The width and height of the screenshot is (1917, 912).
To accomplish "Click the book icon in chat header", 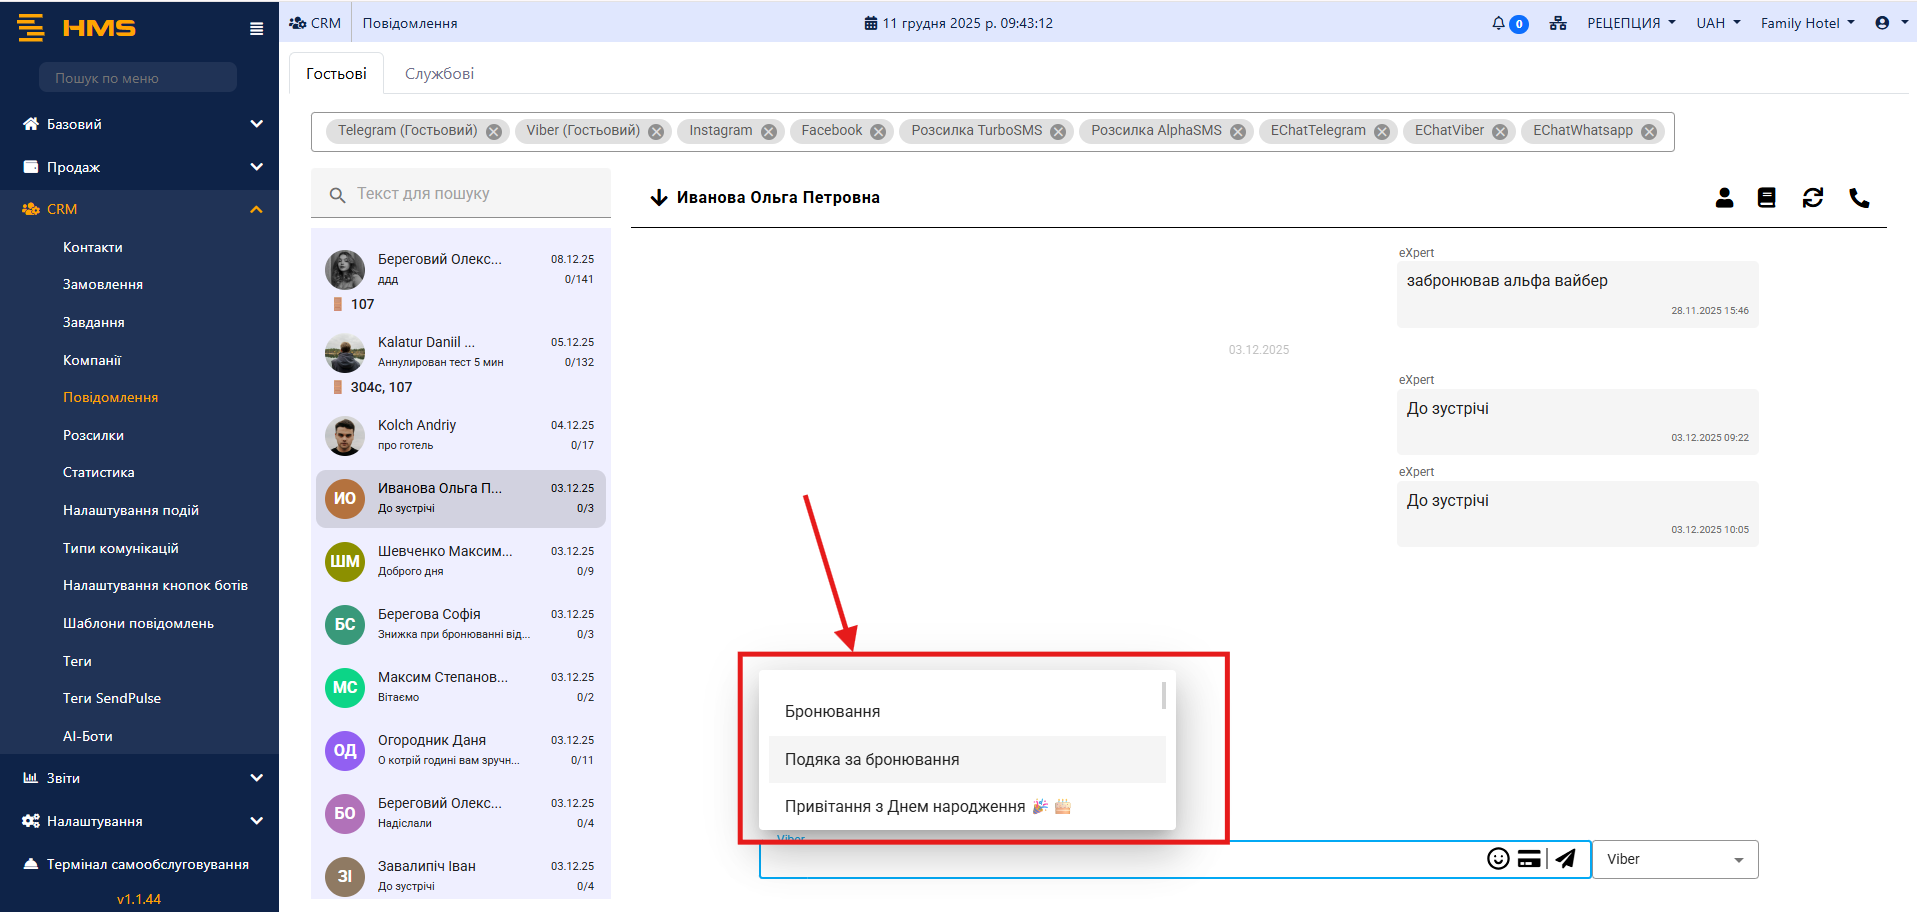I will (1767, 198).
